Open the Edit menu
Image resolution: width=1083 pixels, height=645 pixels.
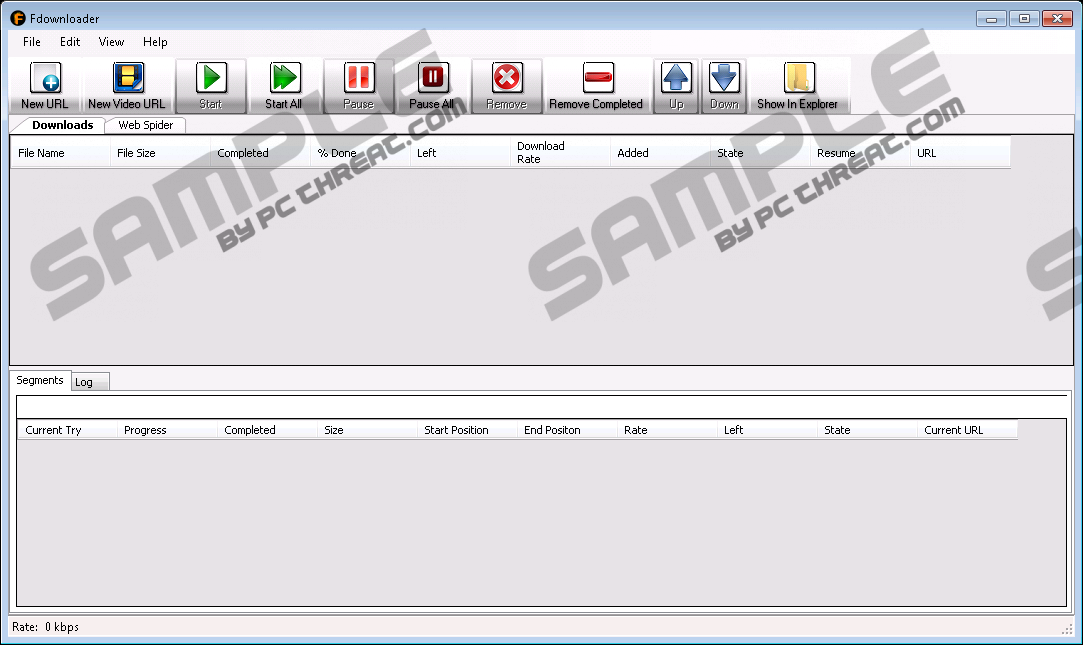coord(70,42)
